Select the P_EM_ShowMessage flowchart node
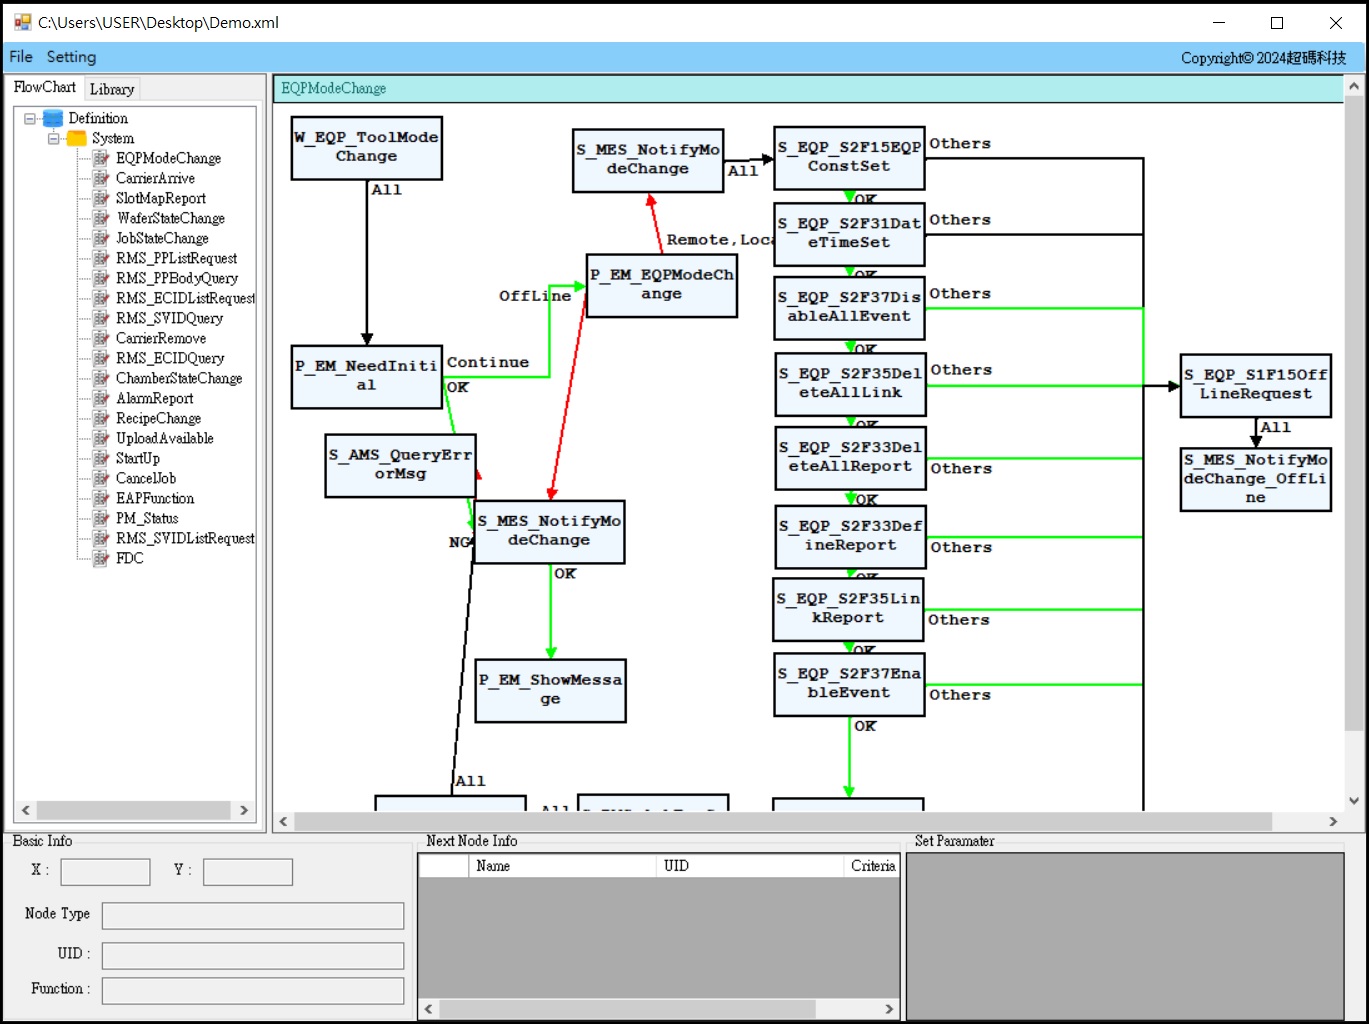 coord(550,690)
